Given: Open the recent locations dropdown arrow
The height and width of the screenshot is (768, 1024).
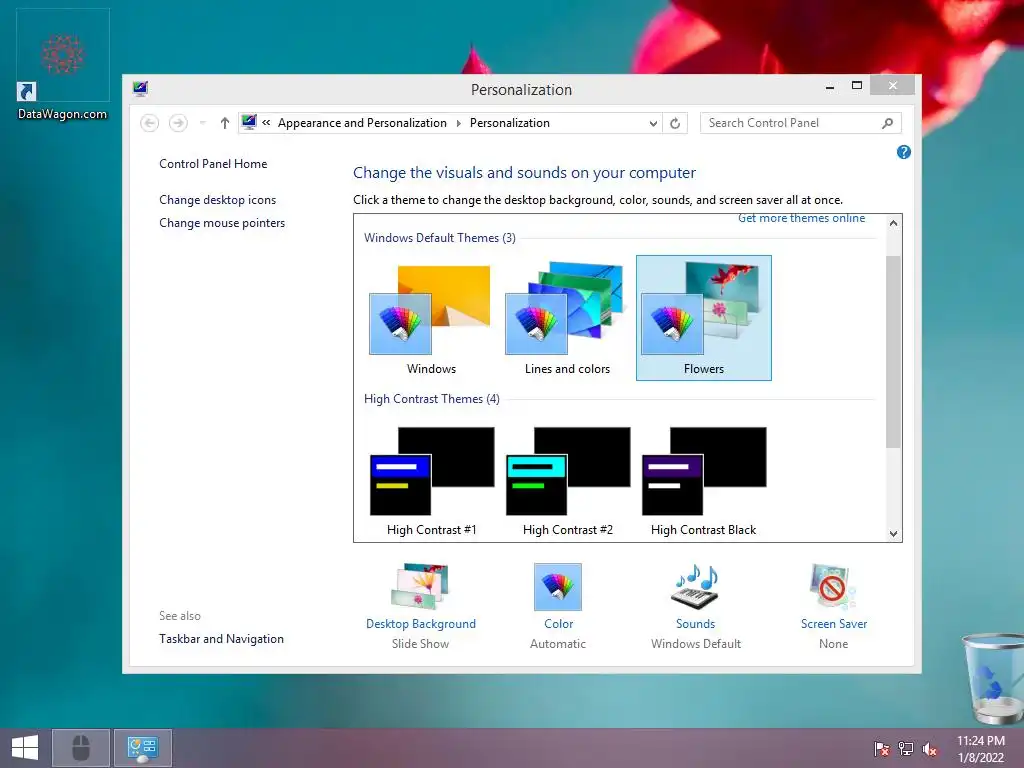Looking at the screenshot, I should click(202, 123).
